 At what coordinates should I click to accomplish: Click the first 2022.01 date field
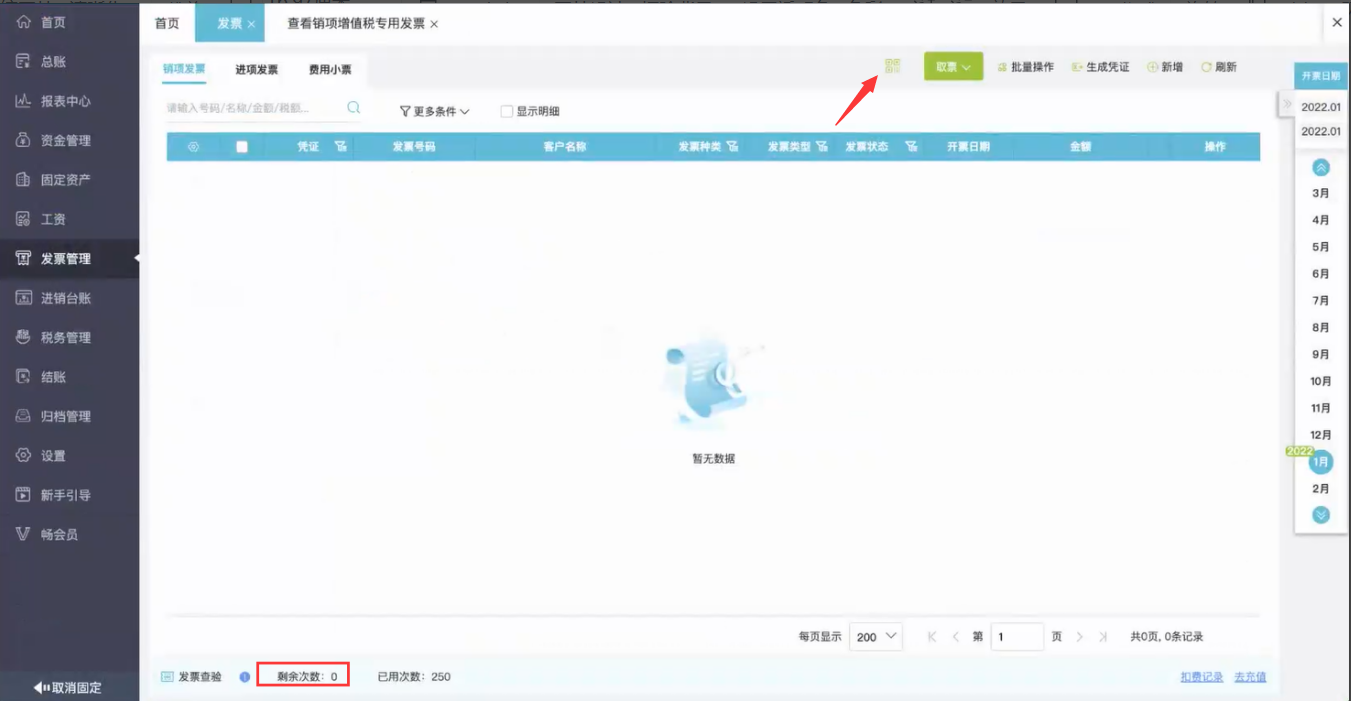click(1321, 107)
